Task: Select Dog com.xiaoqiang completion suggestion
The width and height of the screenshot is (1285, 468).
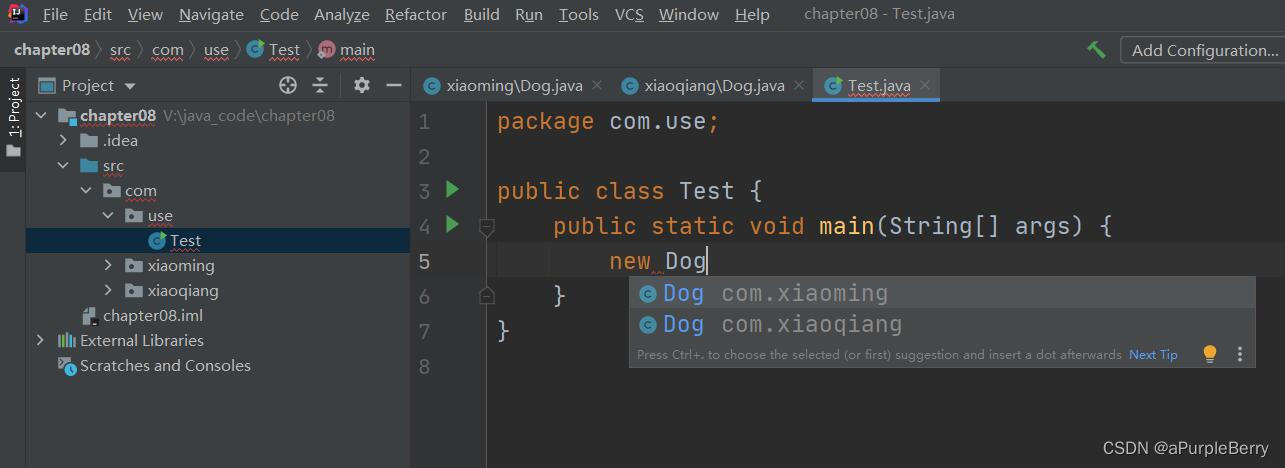Action: [x=942, y=325]
